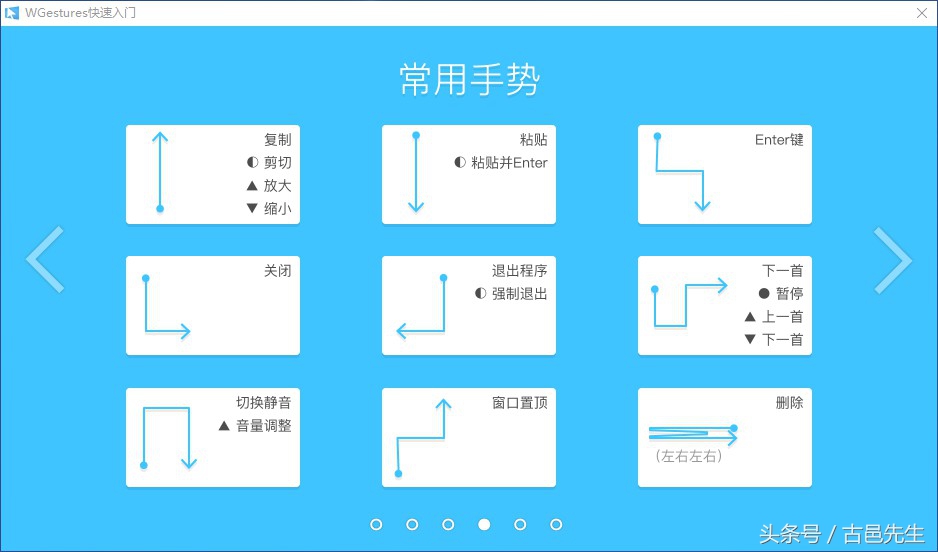Click the (左右左右) hint text
The height and width of the screenshot is (552, 938).
point(689,456)
